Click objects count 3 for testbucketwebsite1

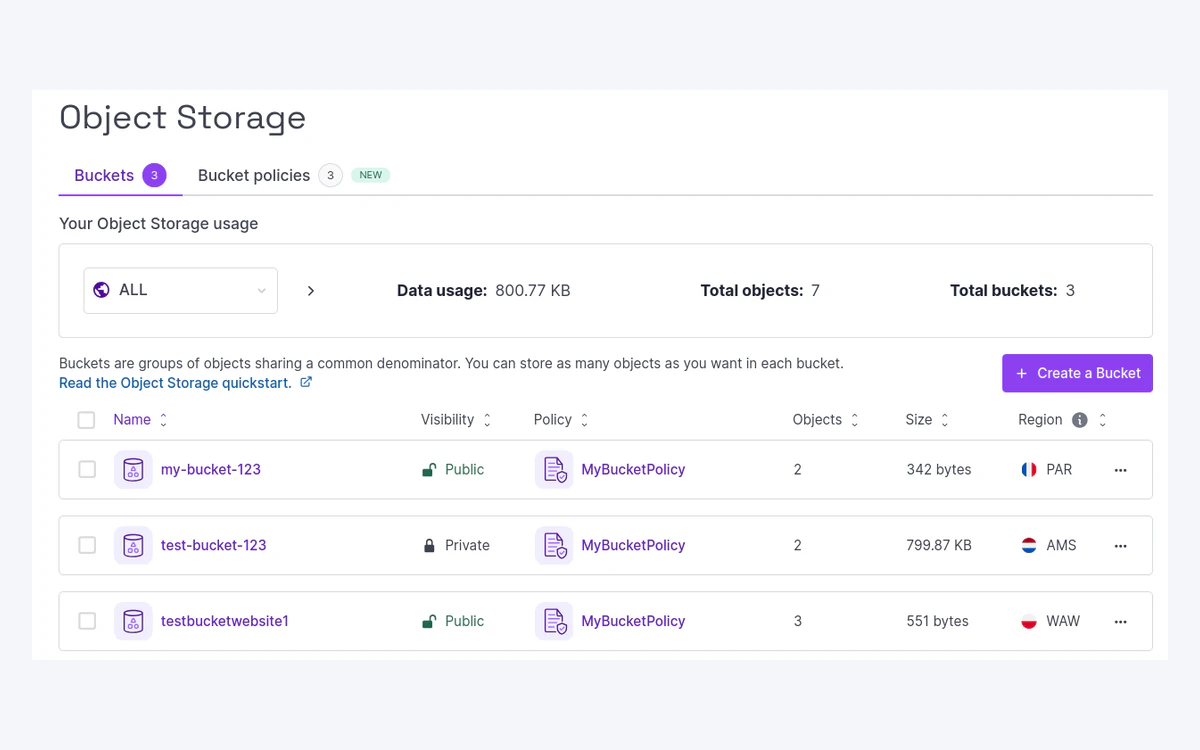click(798, 622)
